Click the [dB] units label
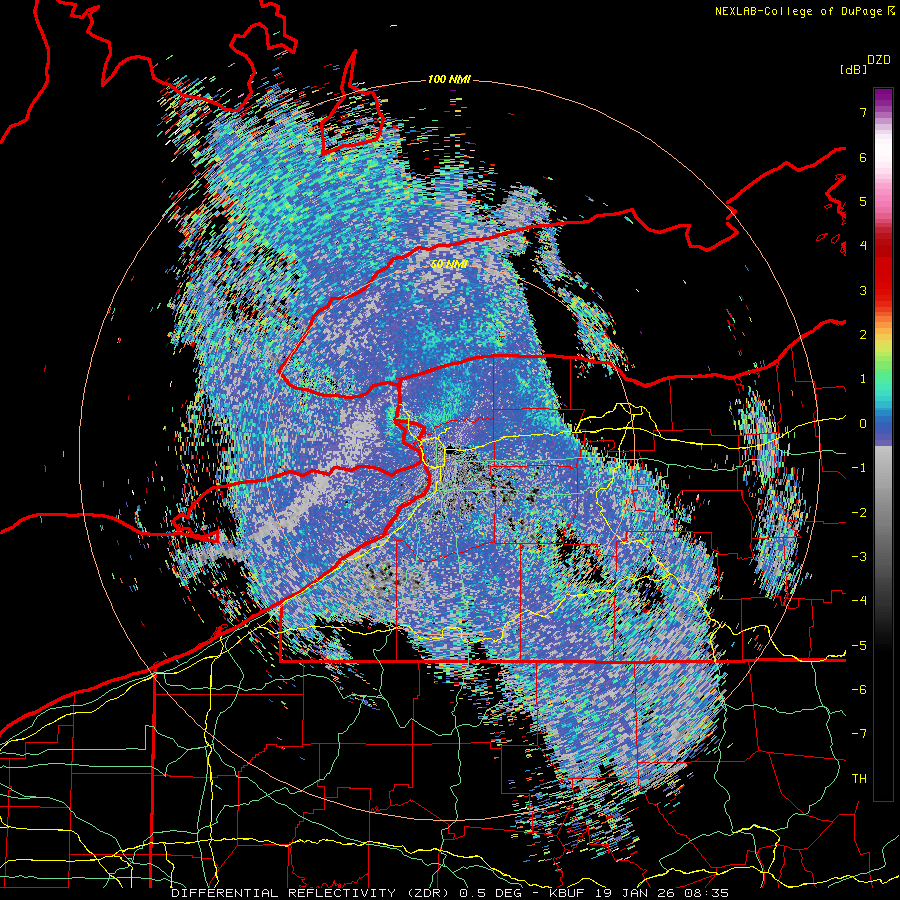The height and width of the screenshot is (900, 900). pos(854,70)
